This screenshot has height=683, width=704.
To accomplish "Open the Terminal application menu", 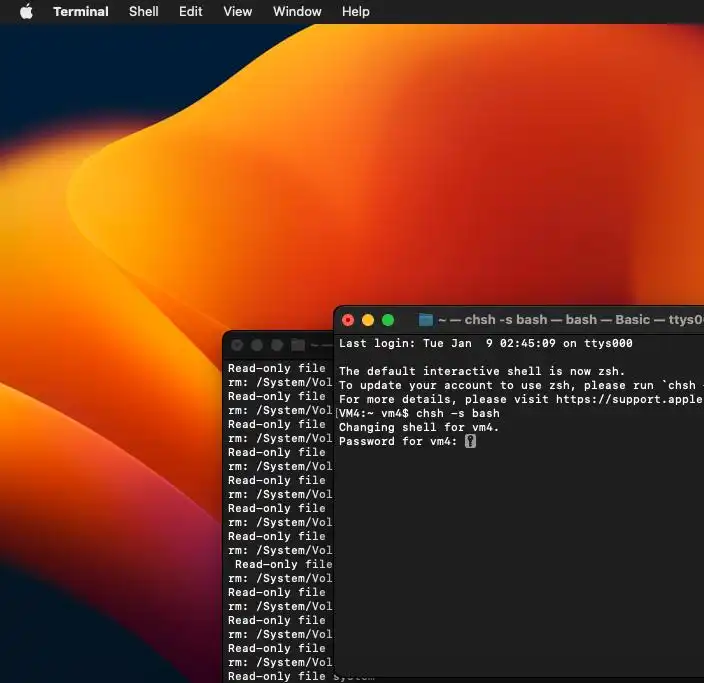I will click(x=81, y=11).
